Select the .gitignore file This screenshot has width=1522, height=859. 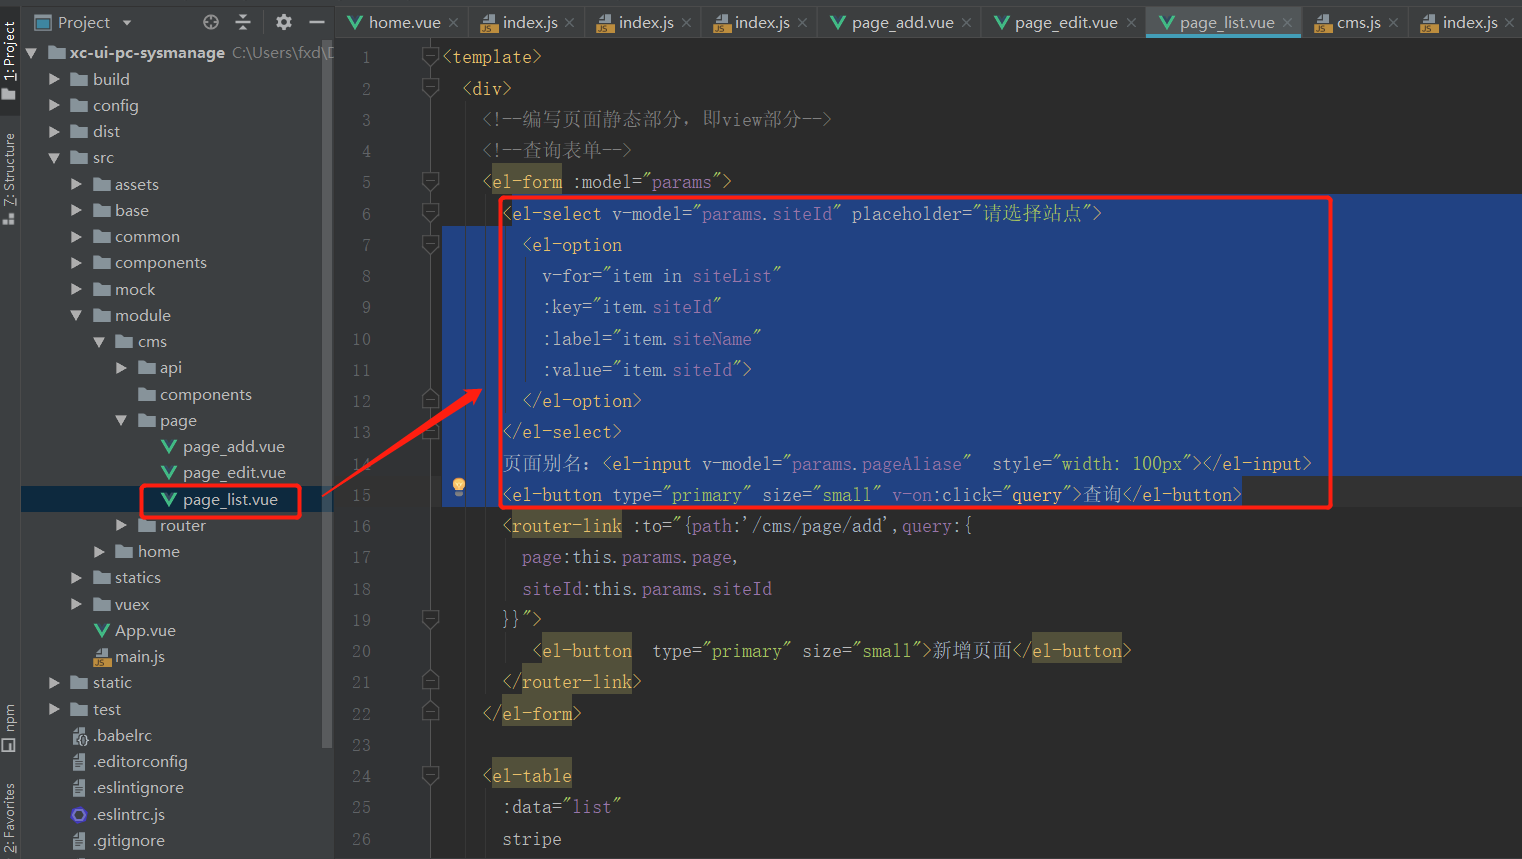[x=128, y=841]
